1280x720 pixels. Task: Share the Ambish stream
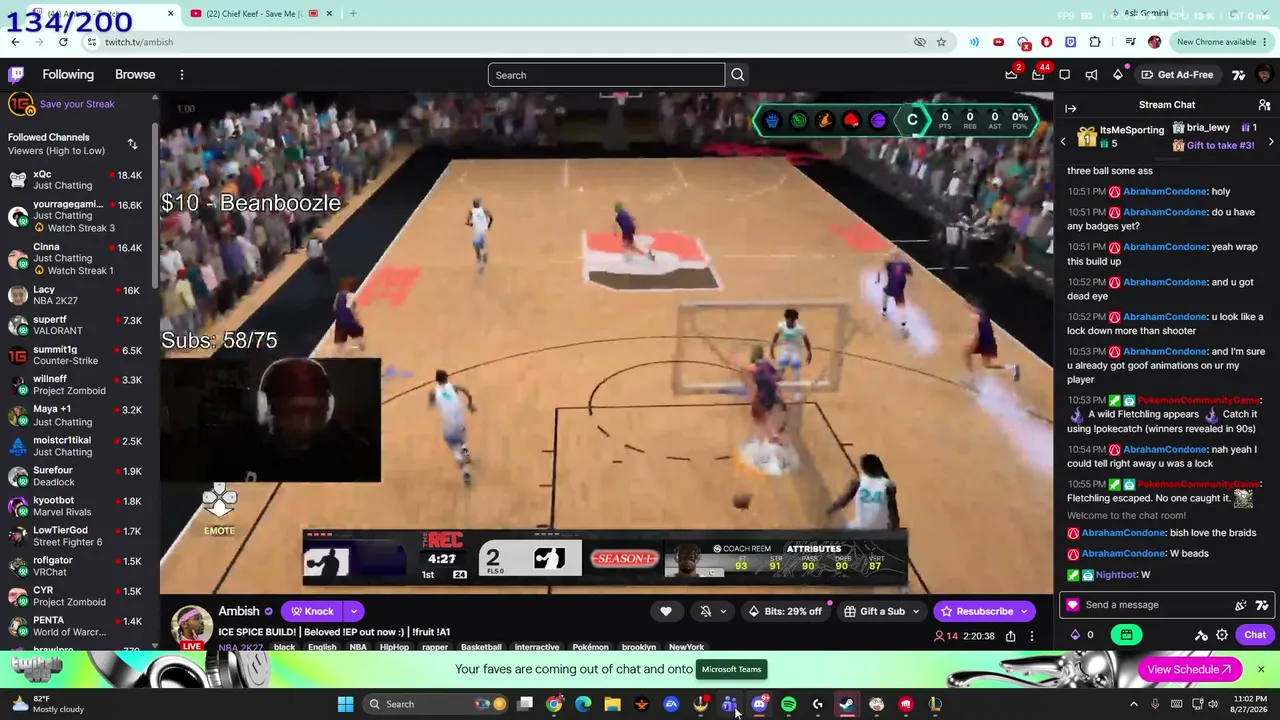tap(1011, 636)
